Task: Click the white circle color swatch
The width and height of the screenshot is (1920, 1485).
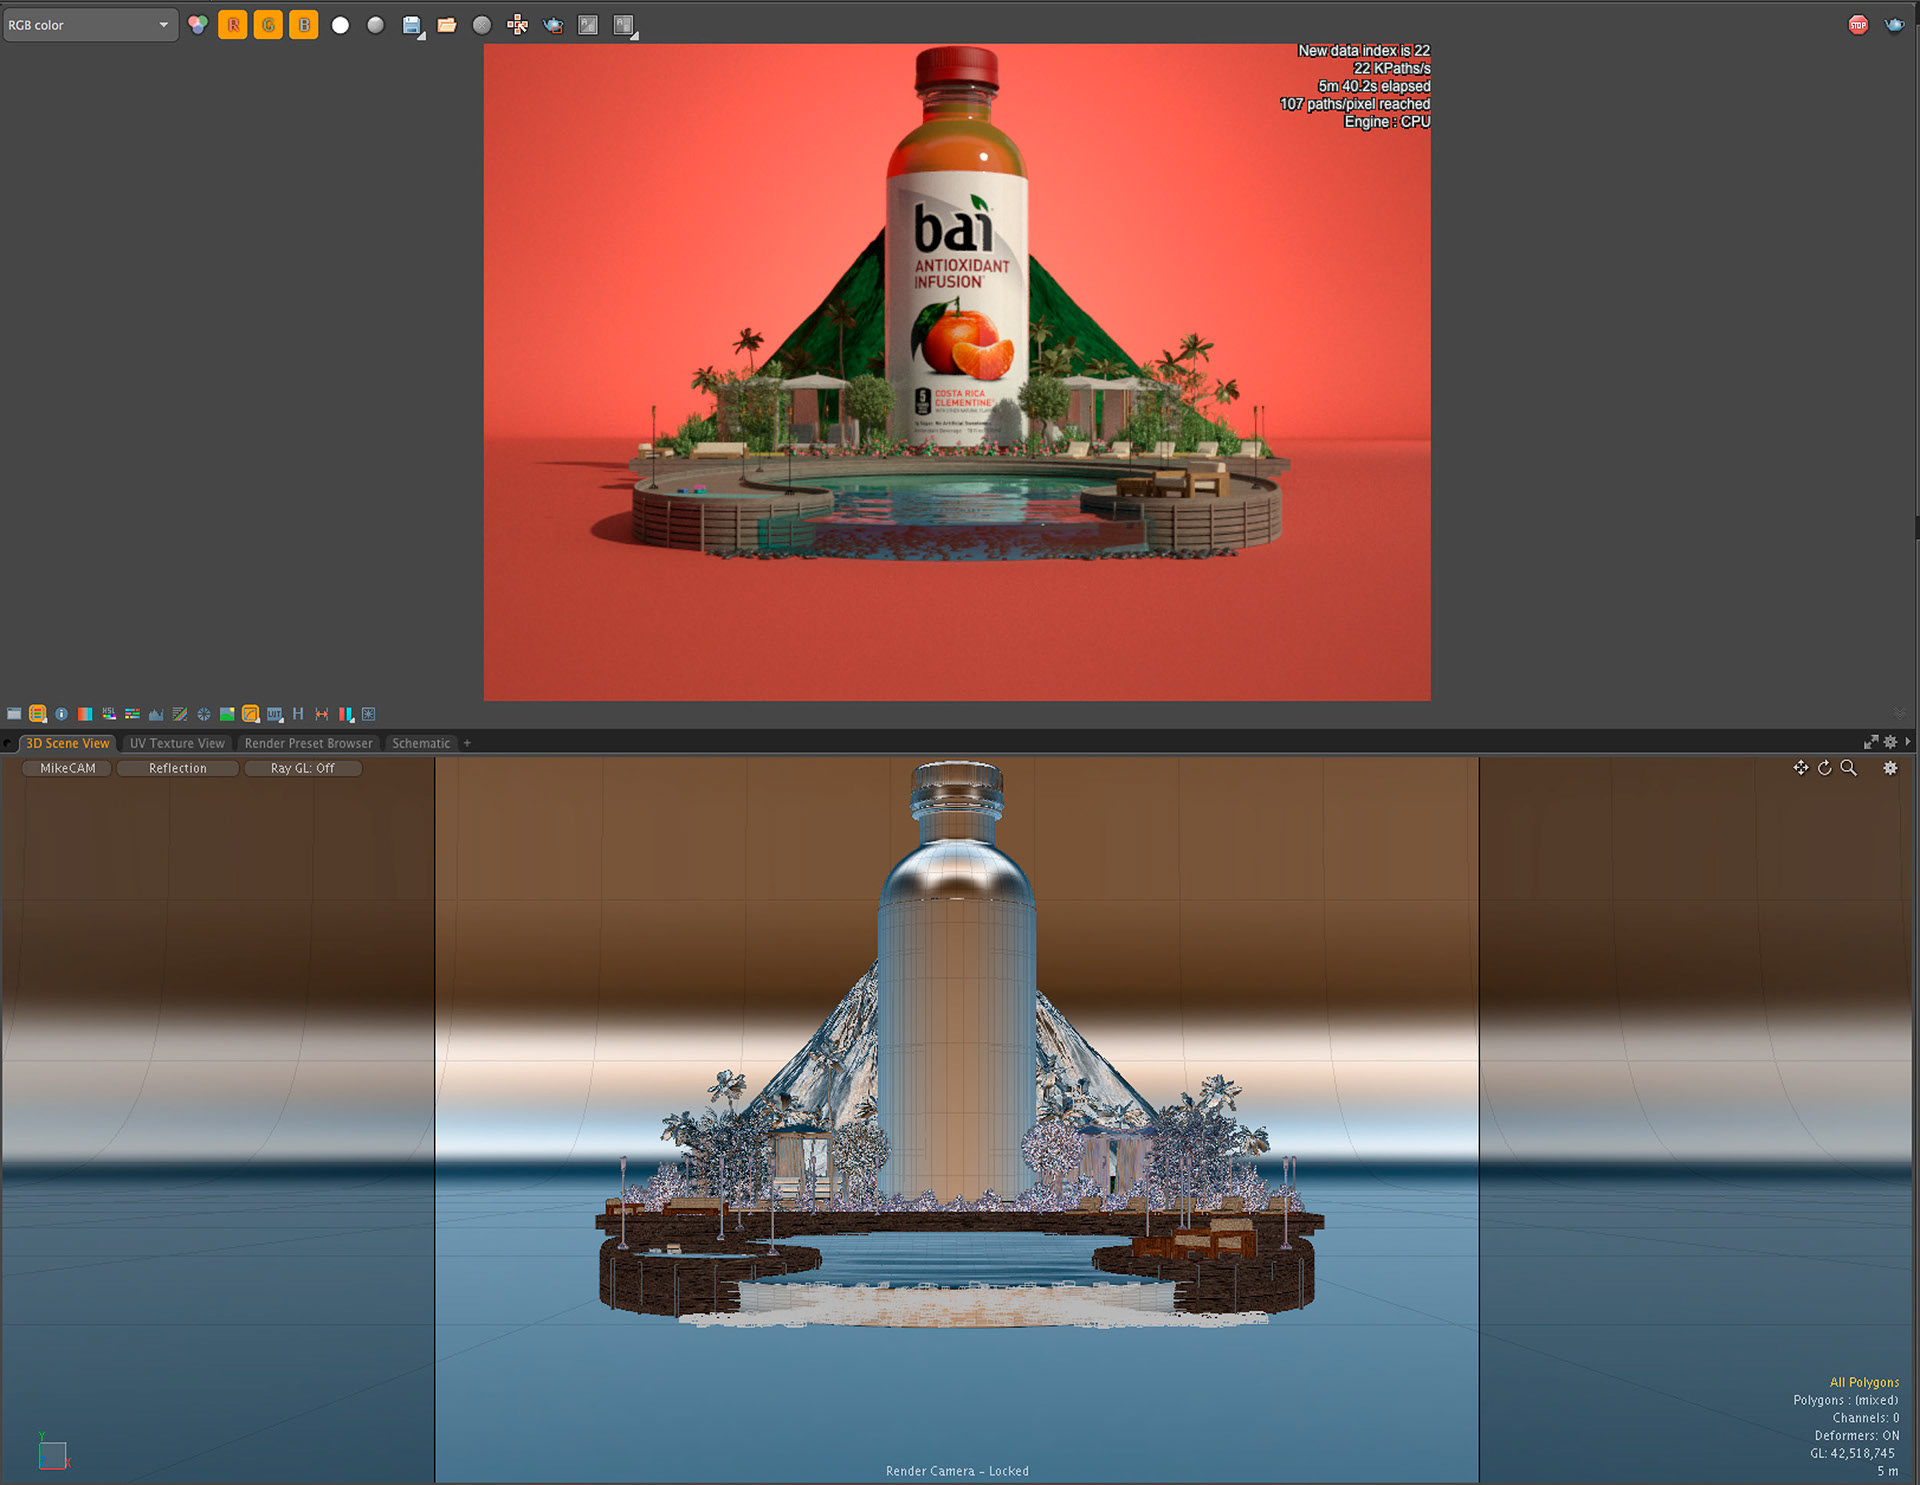Action: [340, 25]
